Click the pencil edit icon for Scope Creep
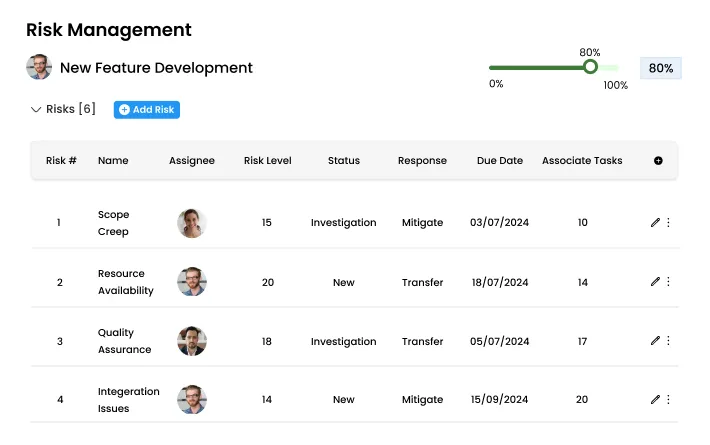The height and width of the screenshot is (445, 710). (x=655, y=223)
